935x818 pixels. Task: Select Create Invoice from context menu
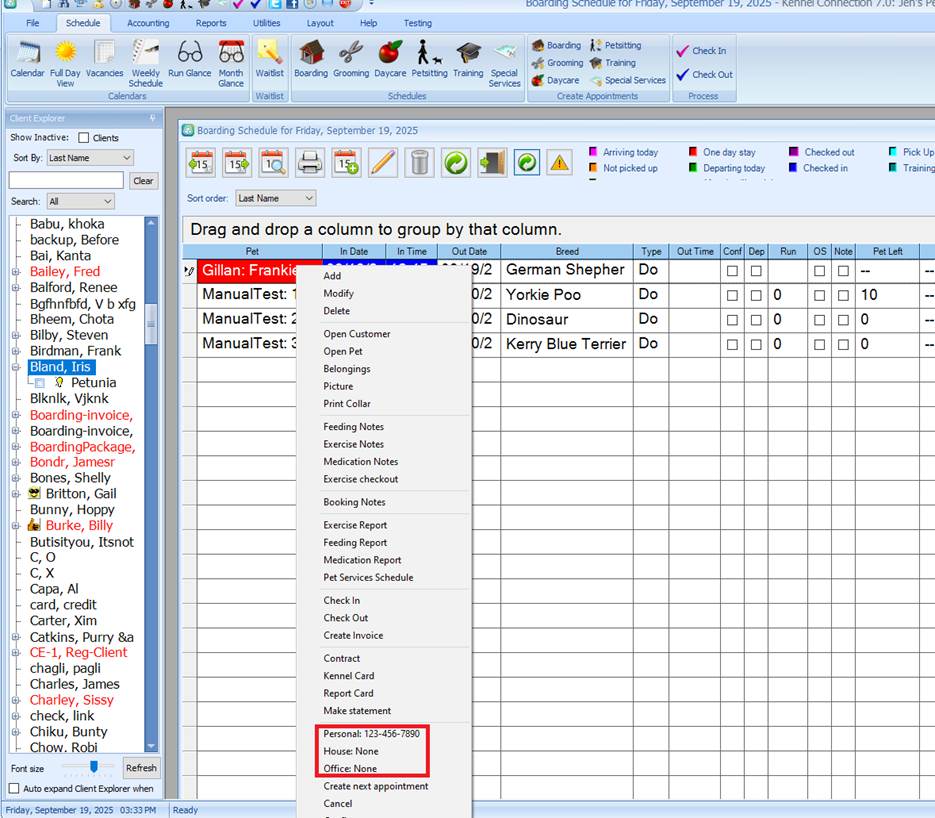[353, 636]
